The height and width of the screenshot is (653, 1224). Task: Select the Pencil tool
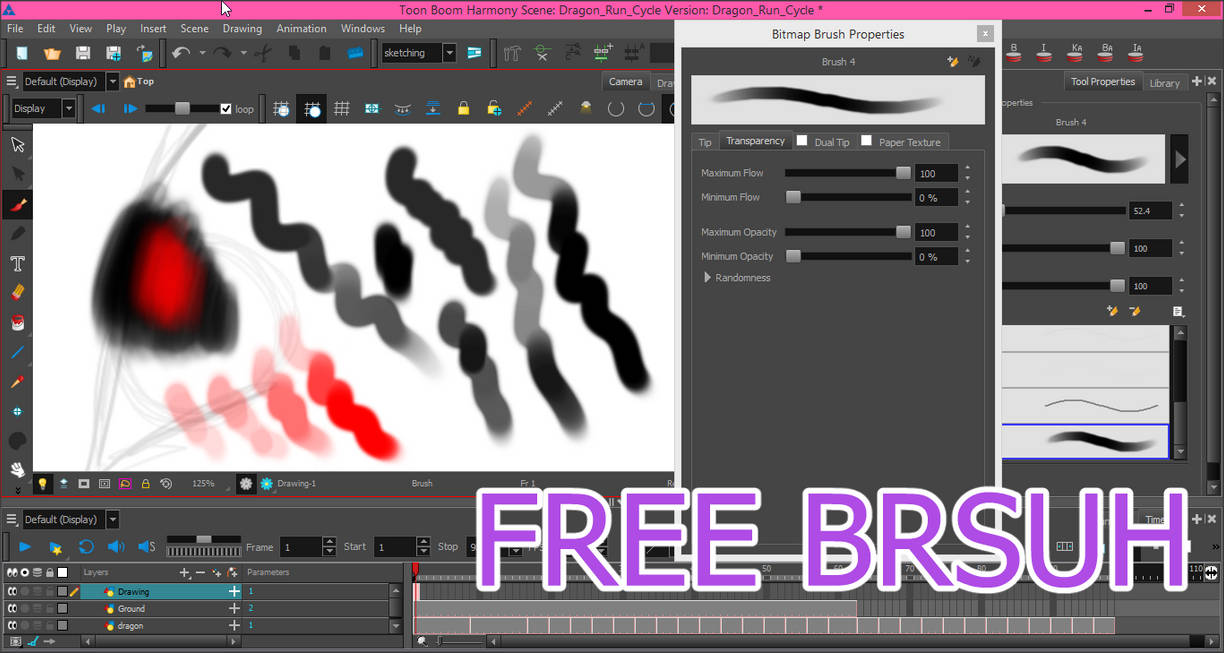(x=17, y=233)
